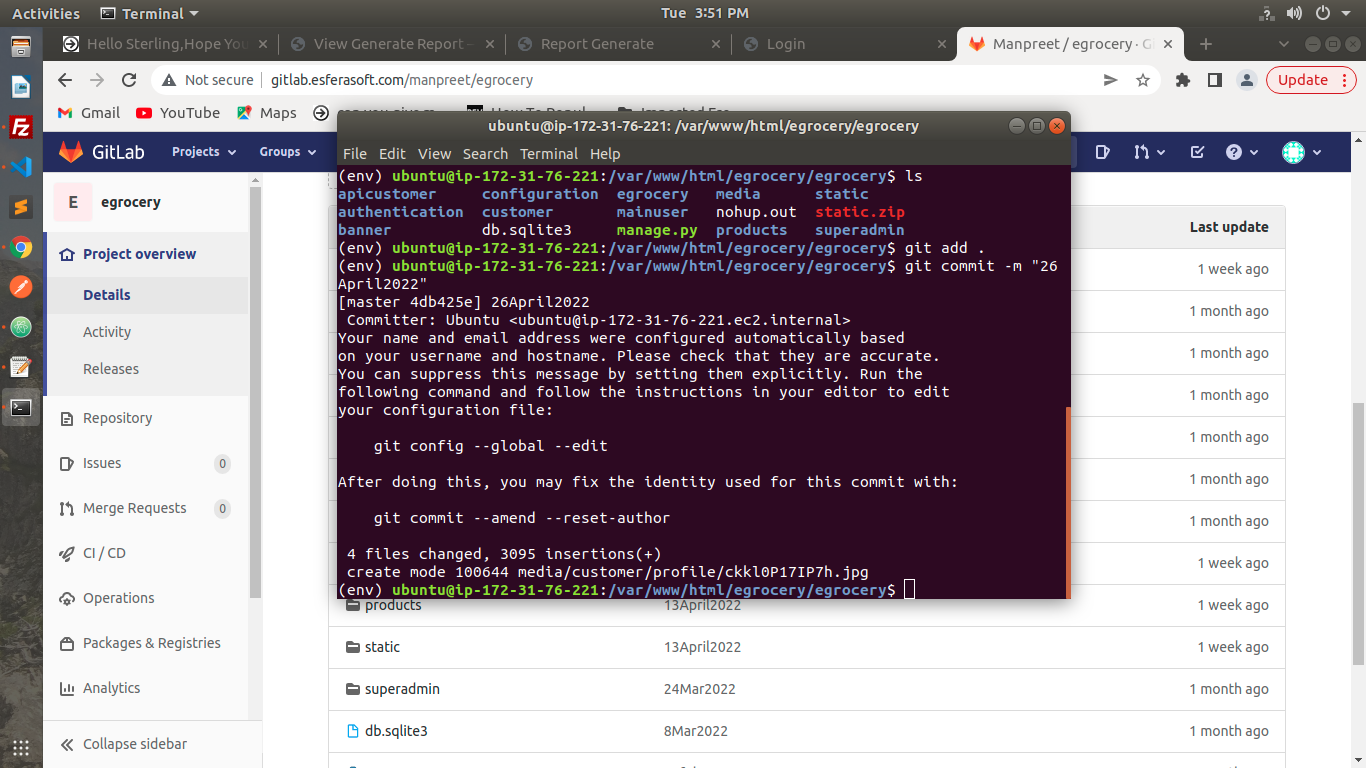Image resolution: width=1366 pixels, height=768 pixels.
Task: Open Sublime Text from the dock
Action: (x=21, y=207)
